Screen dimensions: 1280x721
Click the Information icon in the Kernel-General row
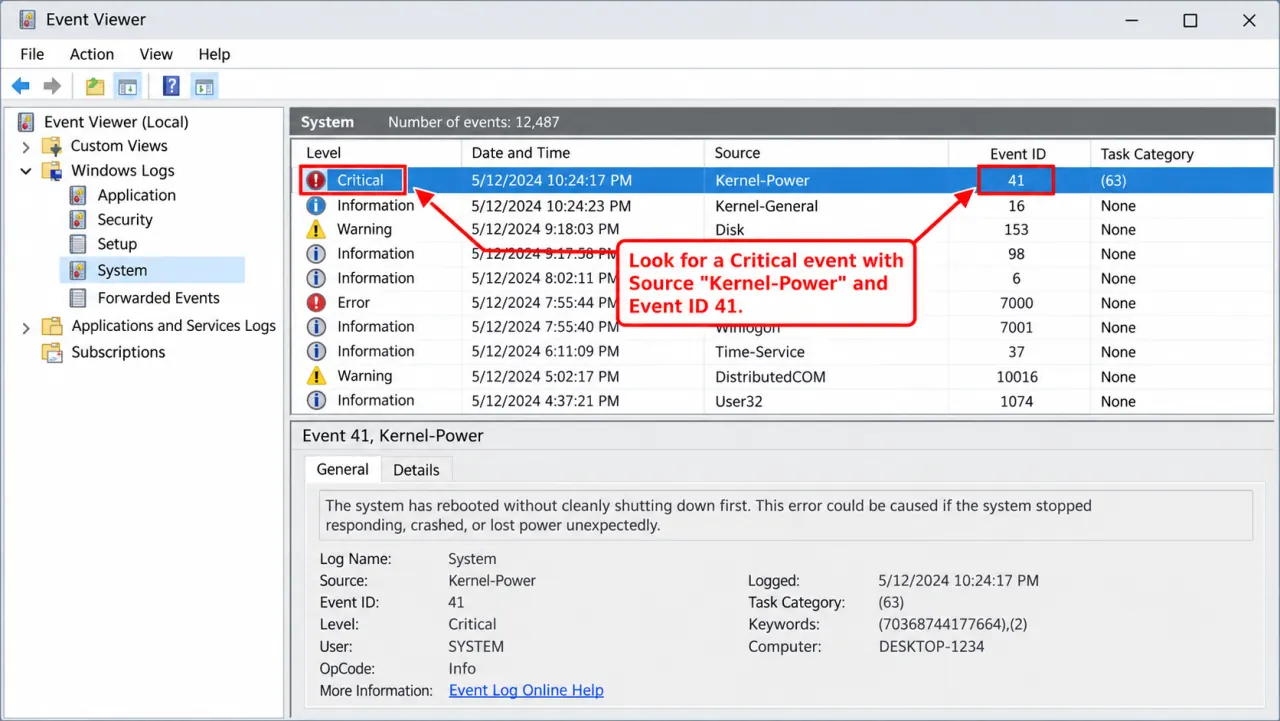pyautogui.click(x=316, y=206)
